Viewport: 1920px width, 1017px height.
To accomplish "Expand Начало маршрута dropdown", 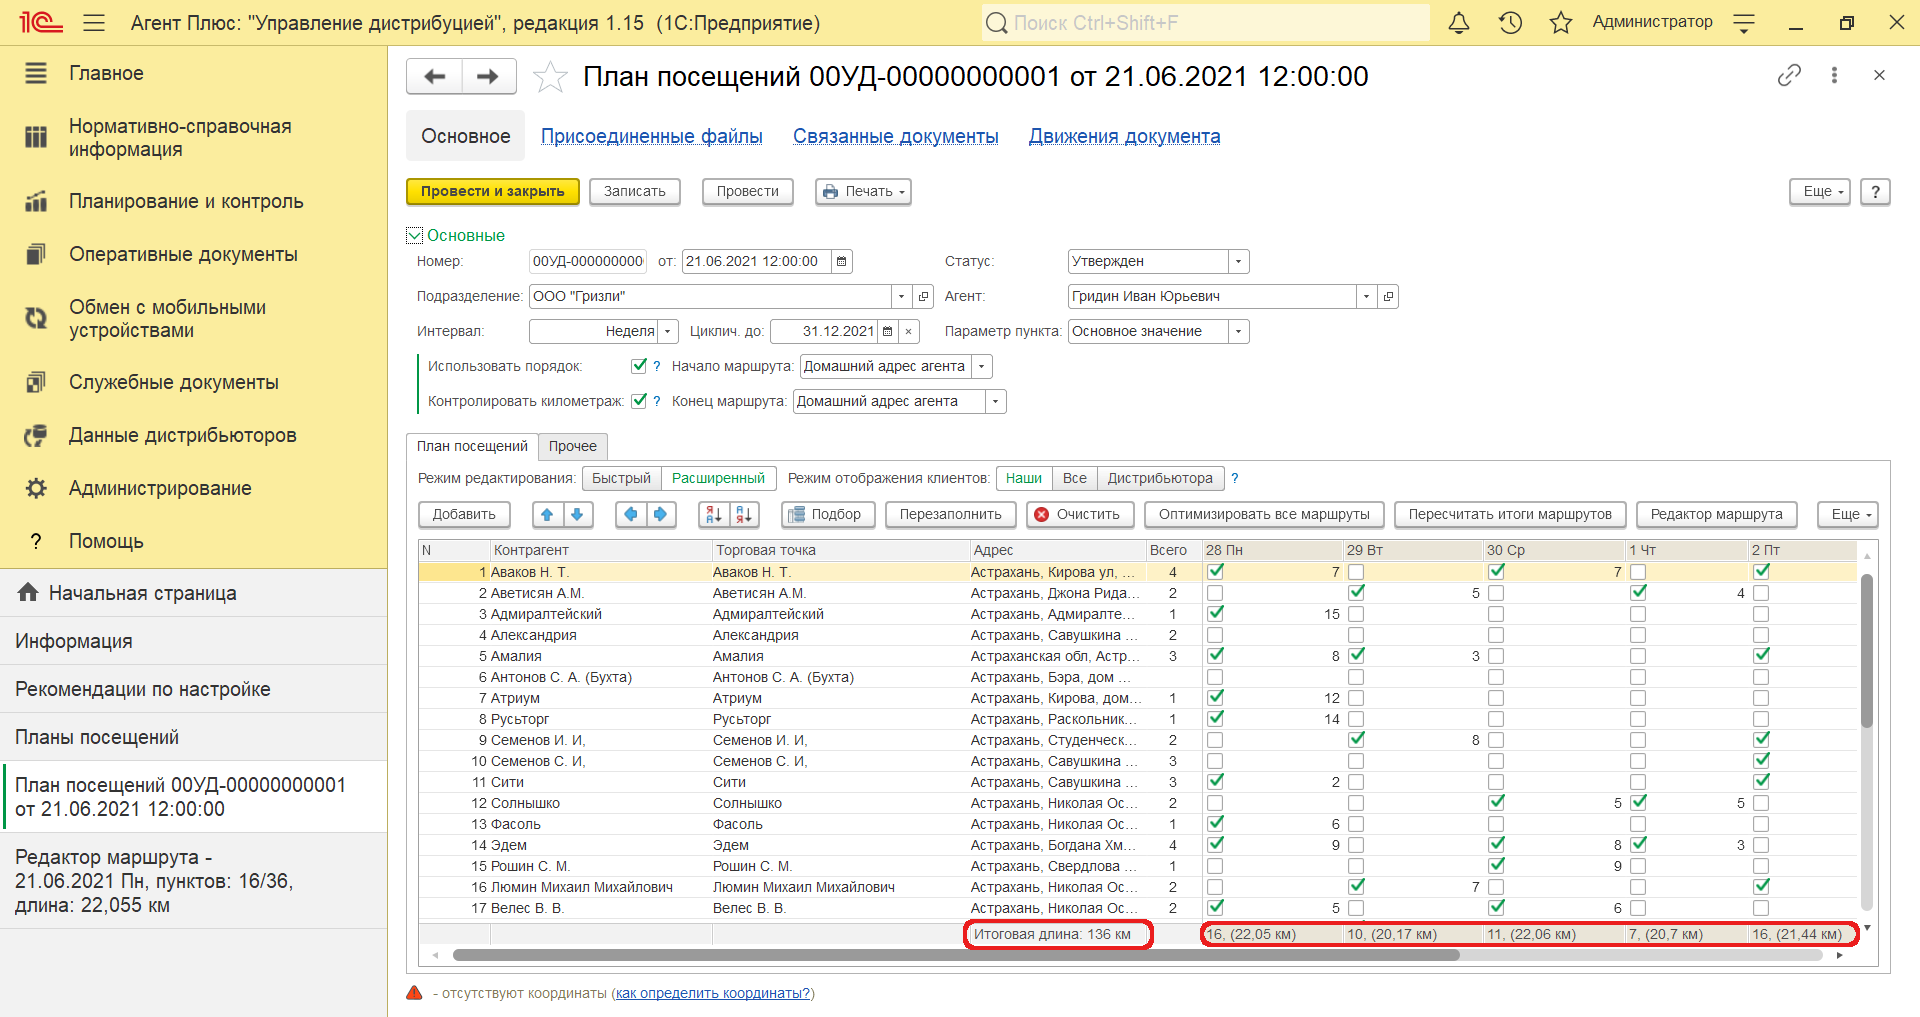I will tap(982, 366).
